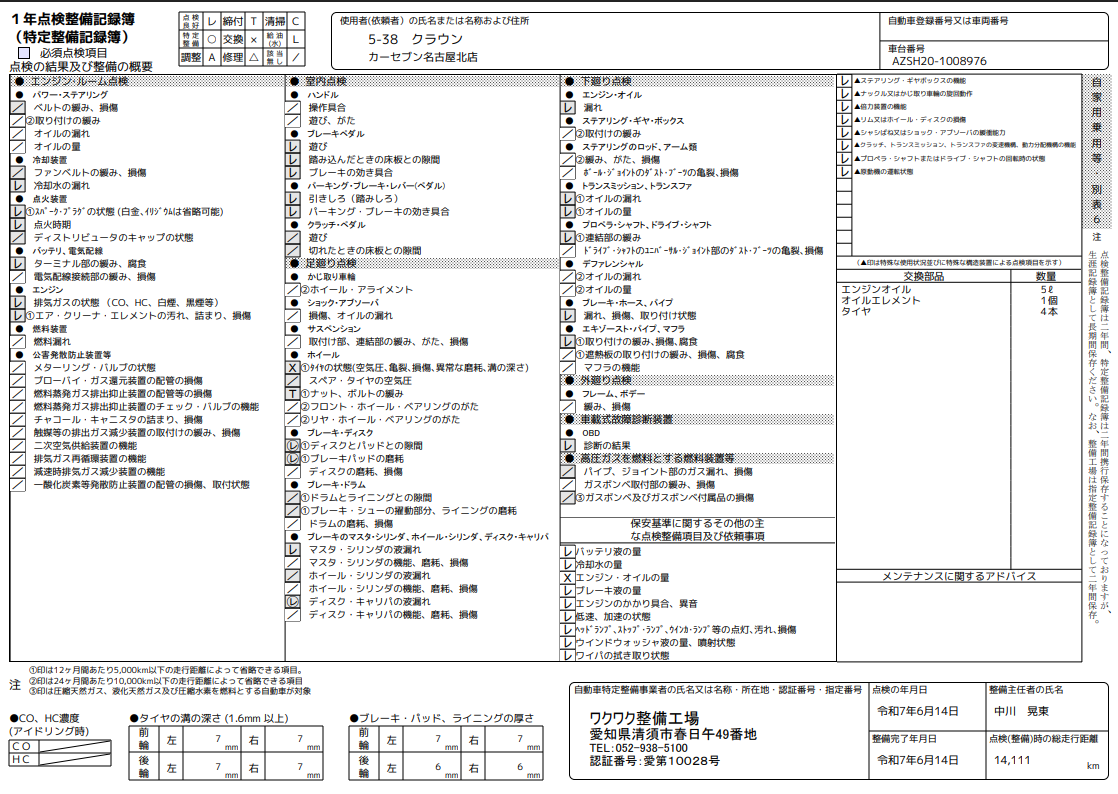Check the ベルトの緩み、損傷 box
The height and width of the screenshot is (794, 1118).
[18, 108]
